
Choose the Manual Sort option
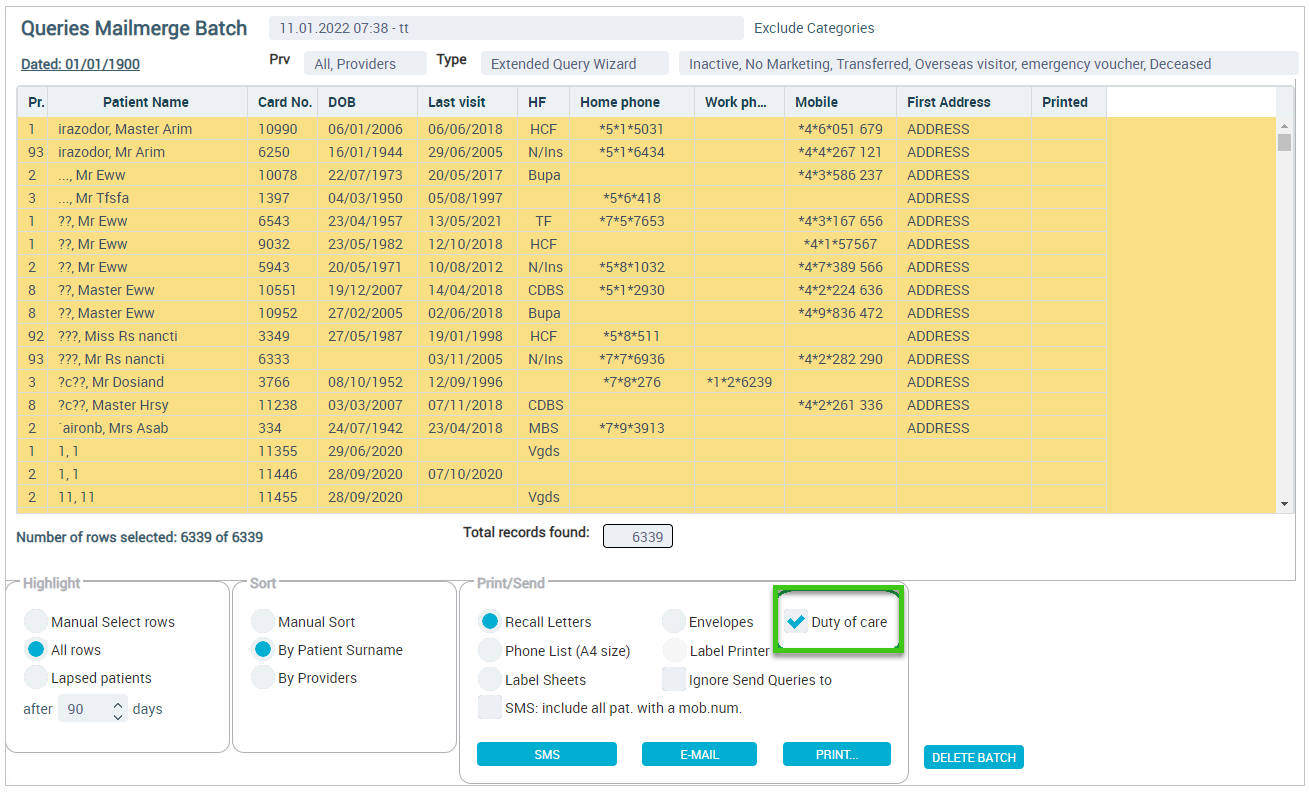click(x=263, y=621)
